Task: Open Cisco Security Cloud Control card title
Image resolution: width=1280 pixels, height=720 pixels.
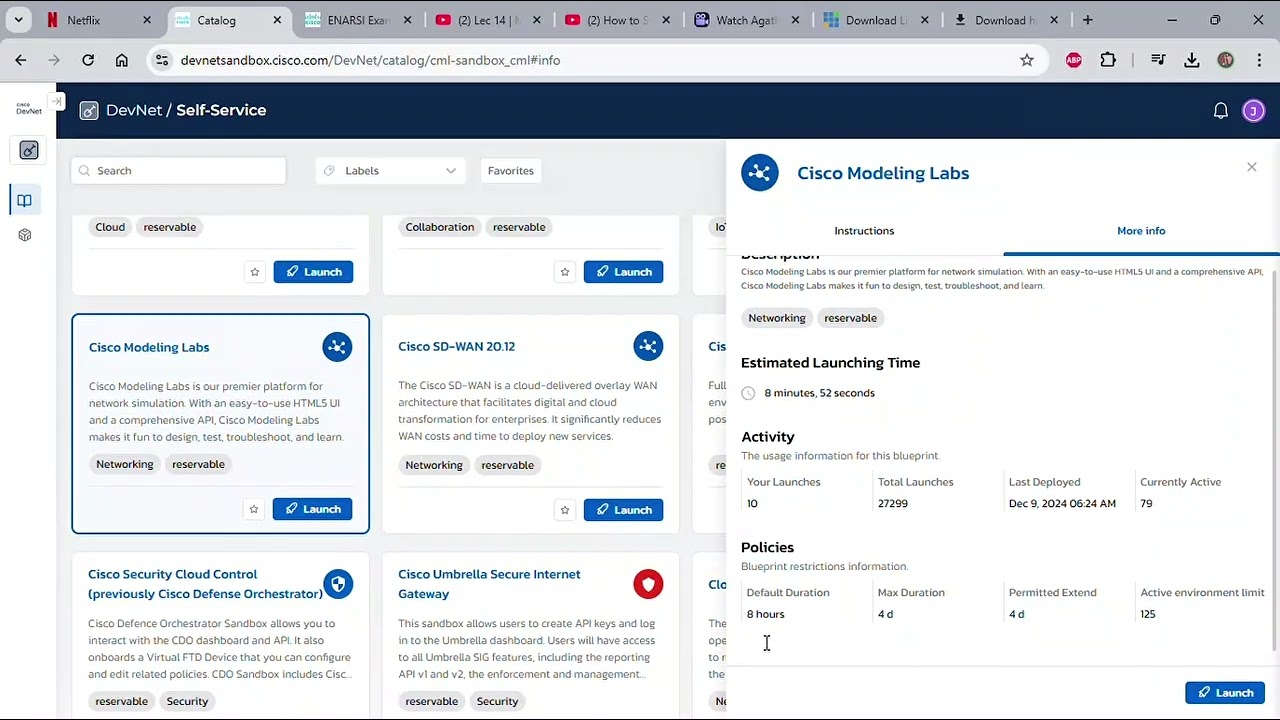Action: 205,584
